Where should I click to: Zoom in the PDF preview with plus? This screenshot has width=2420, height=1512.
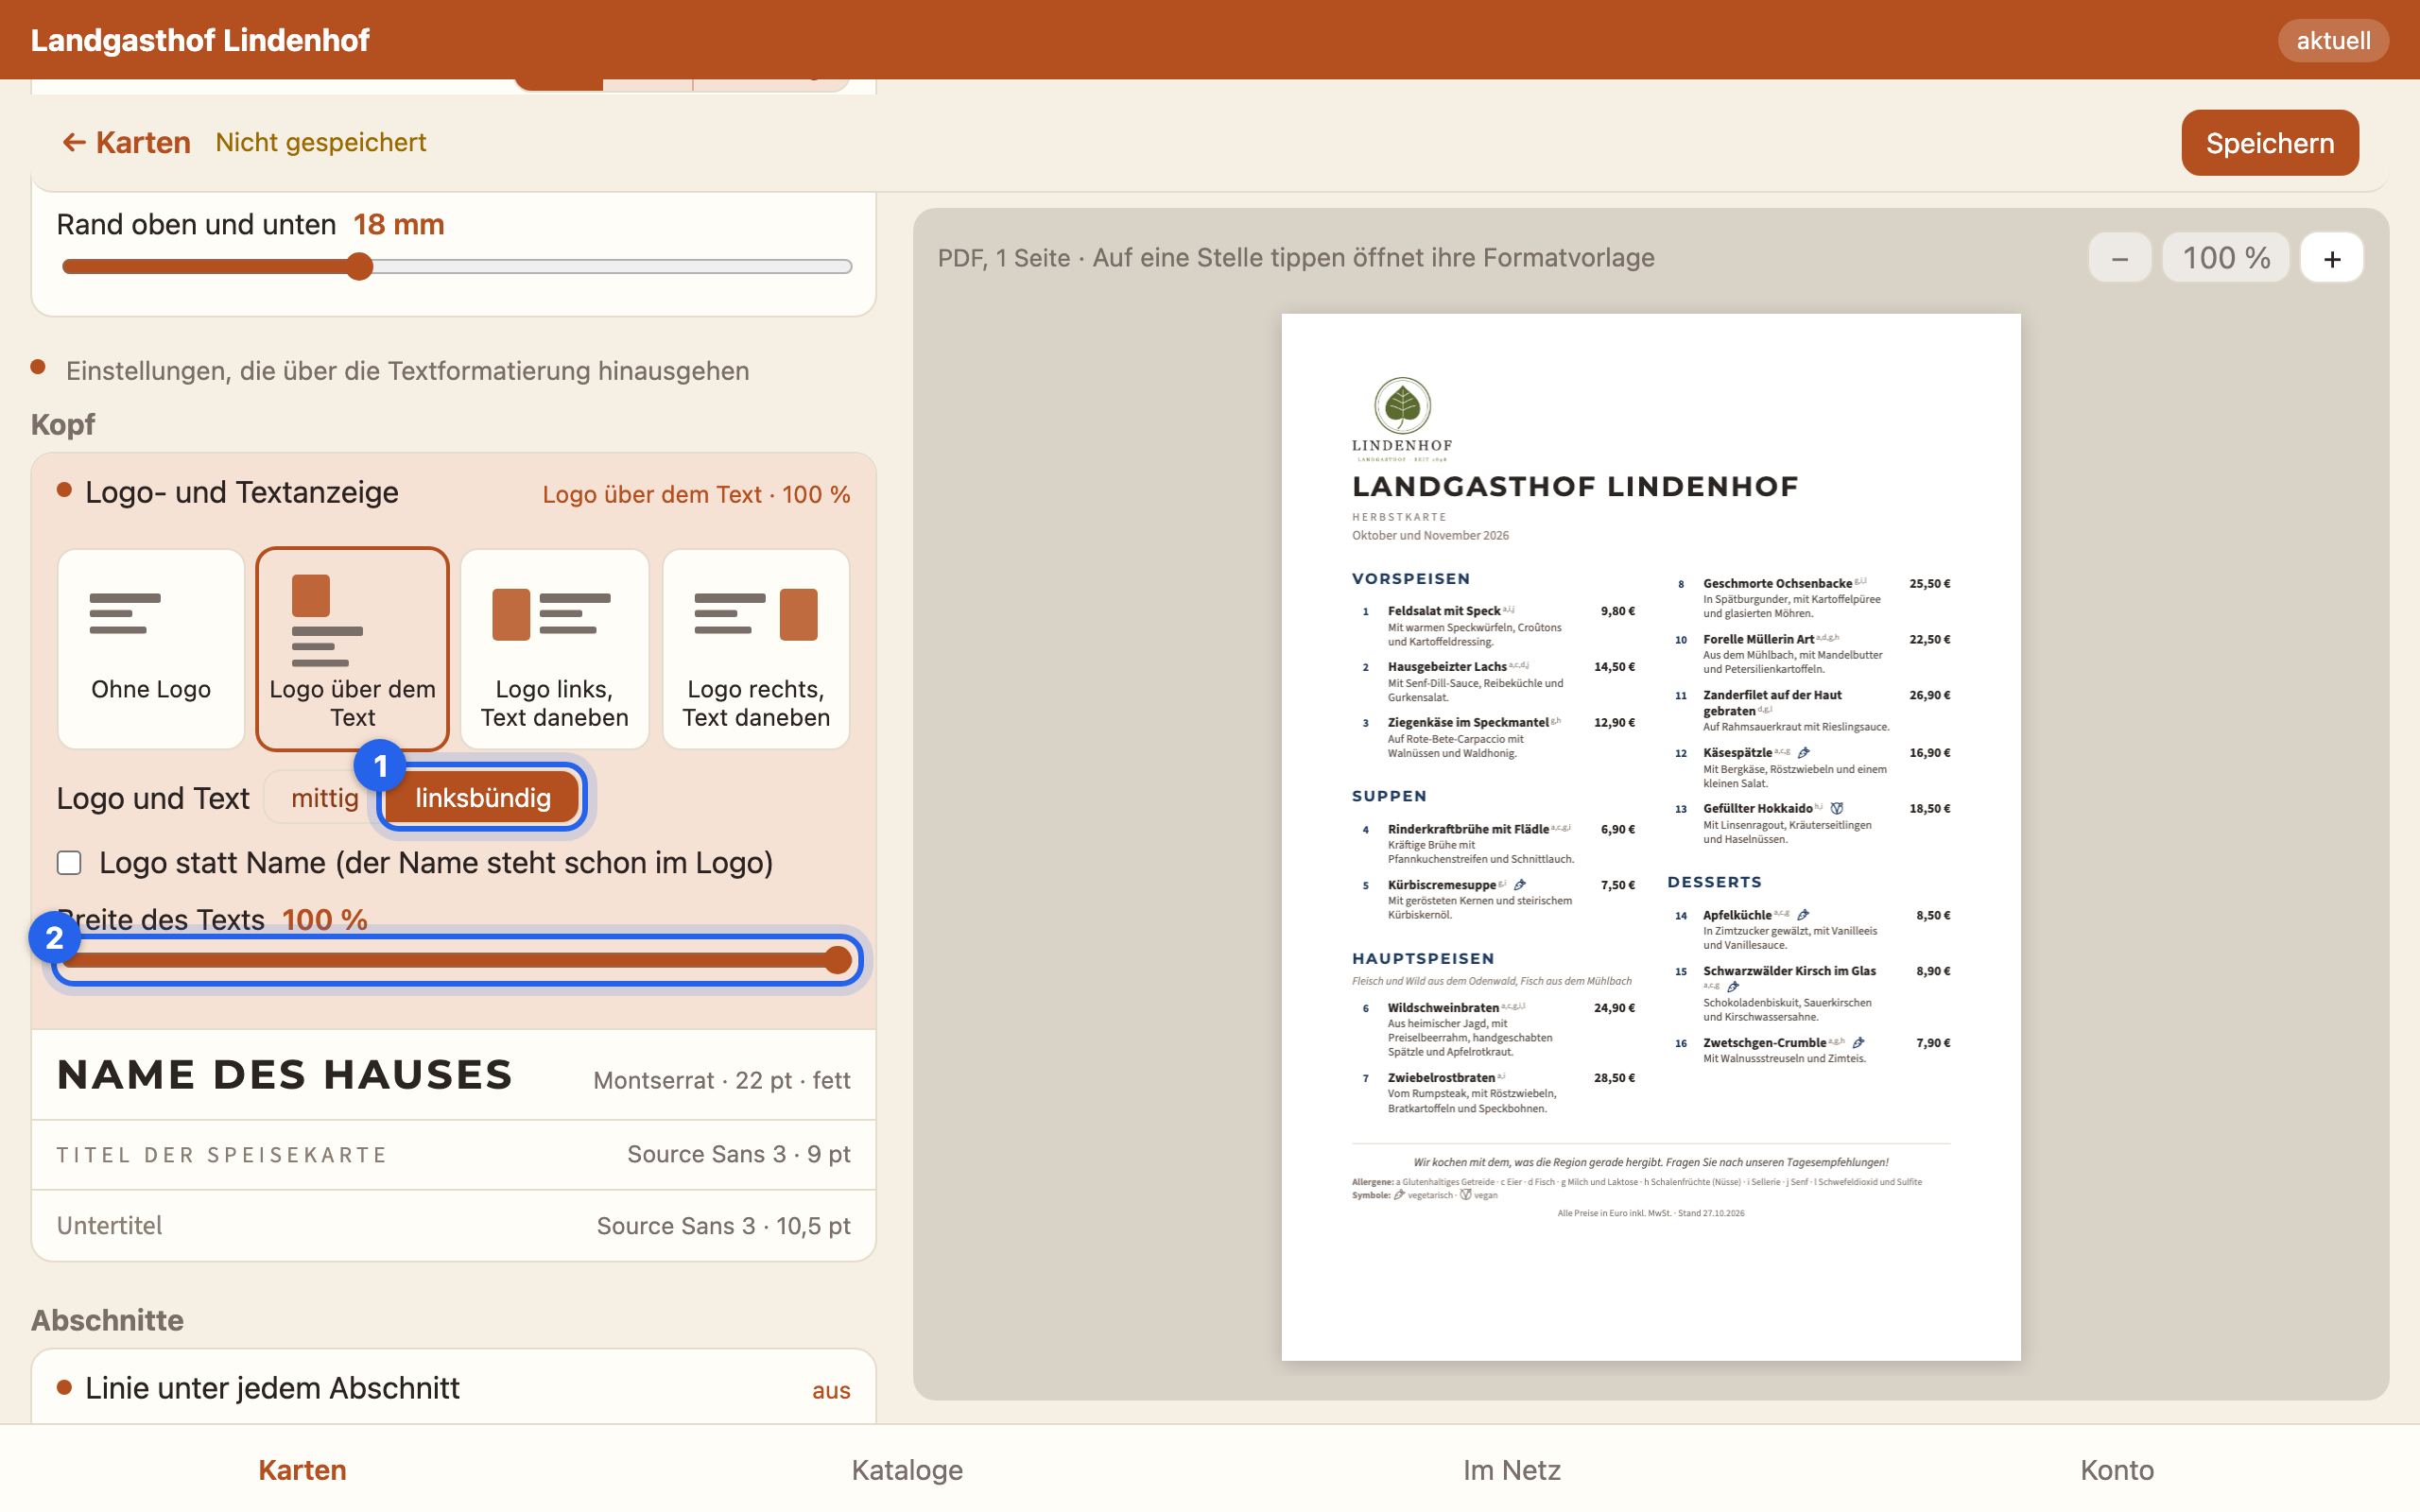coord(2331,258)
